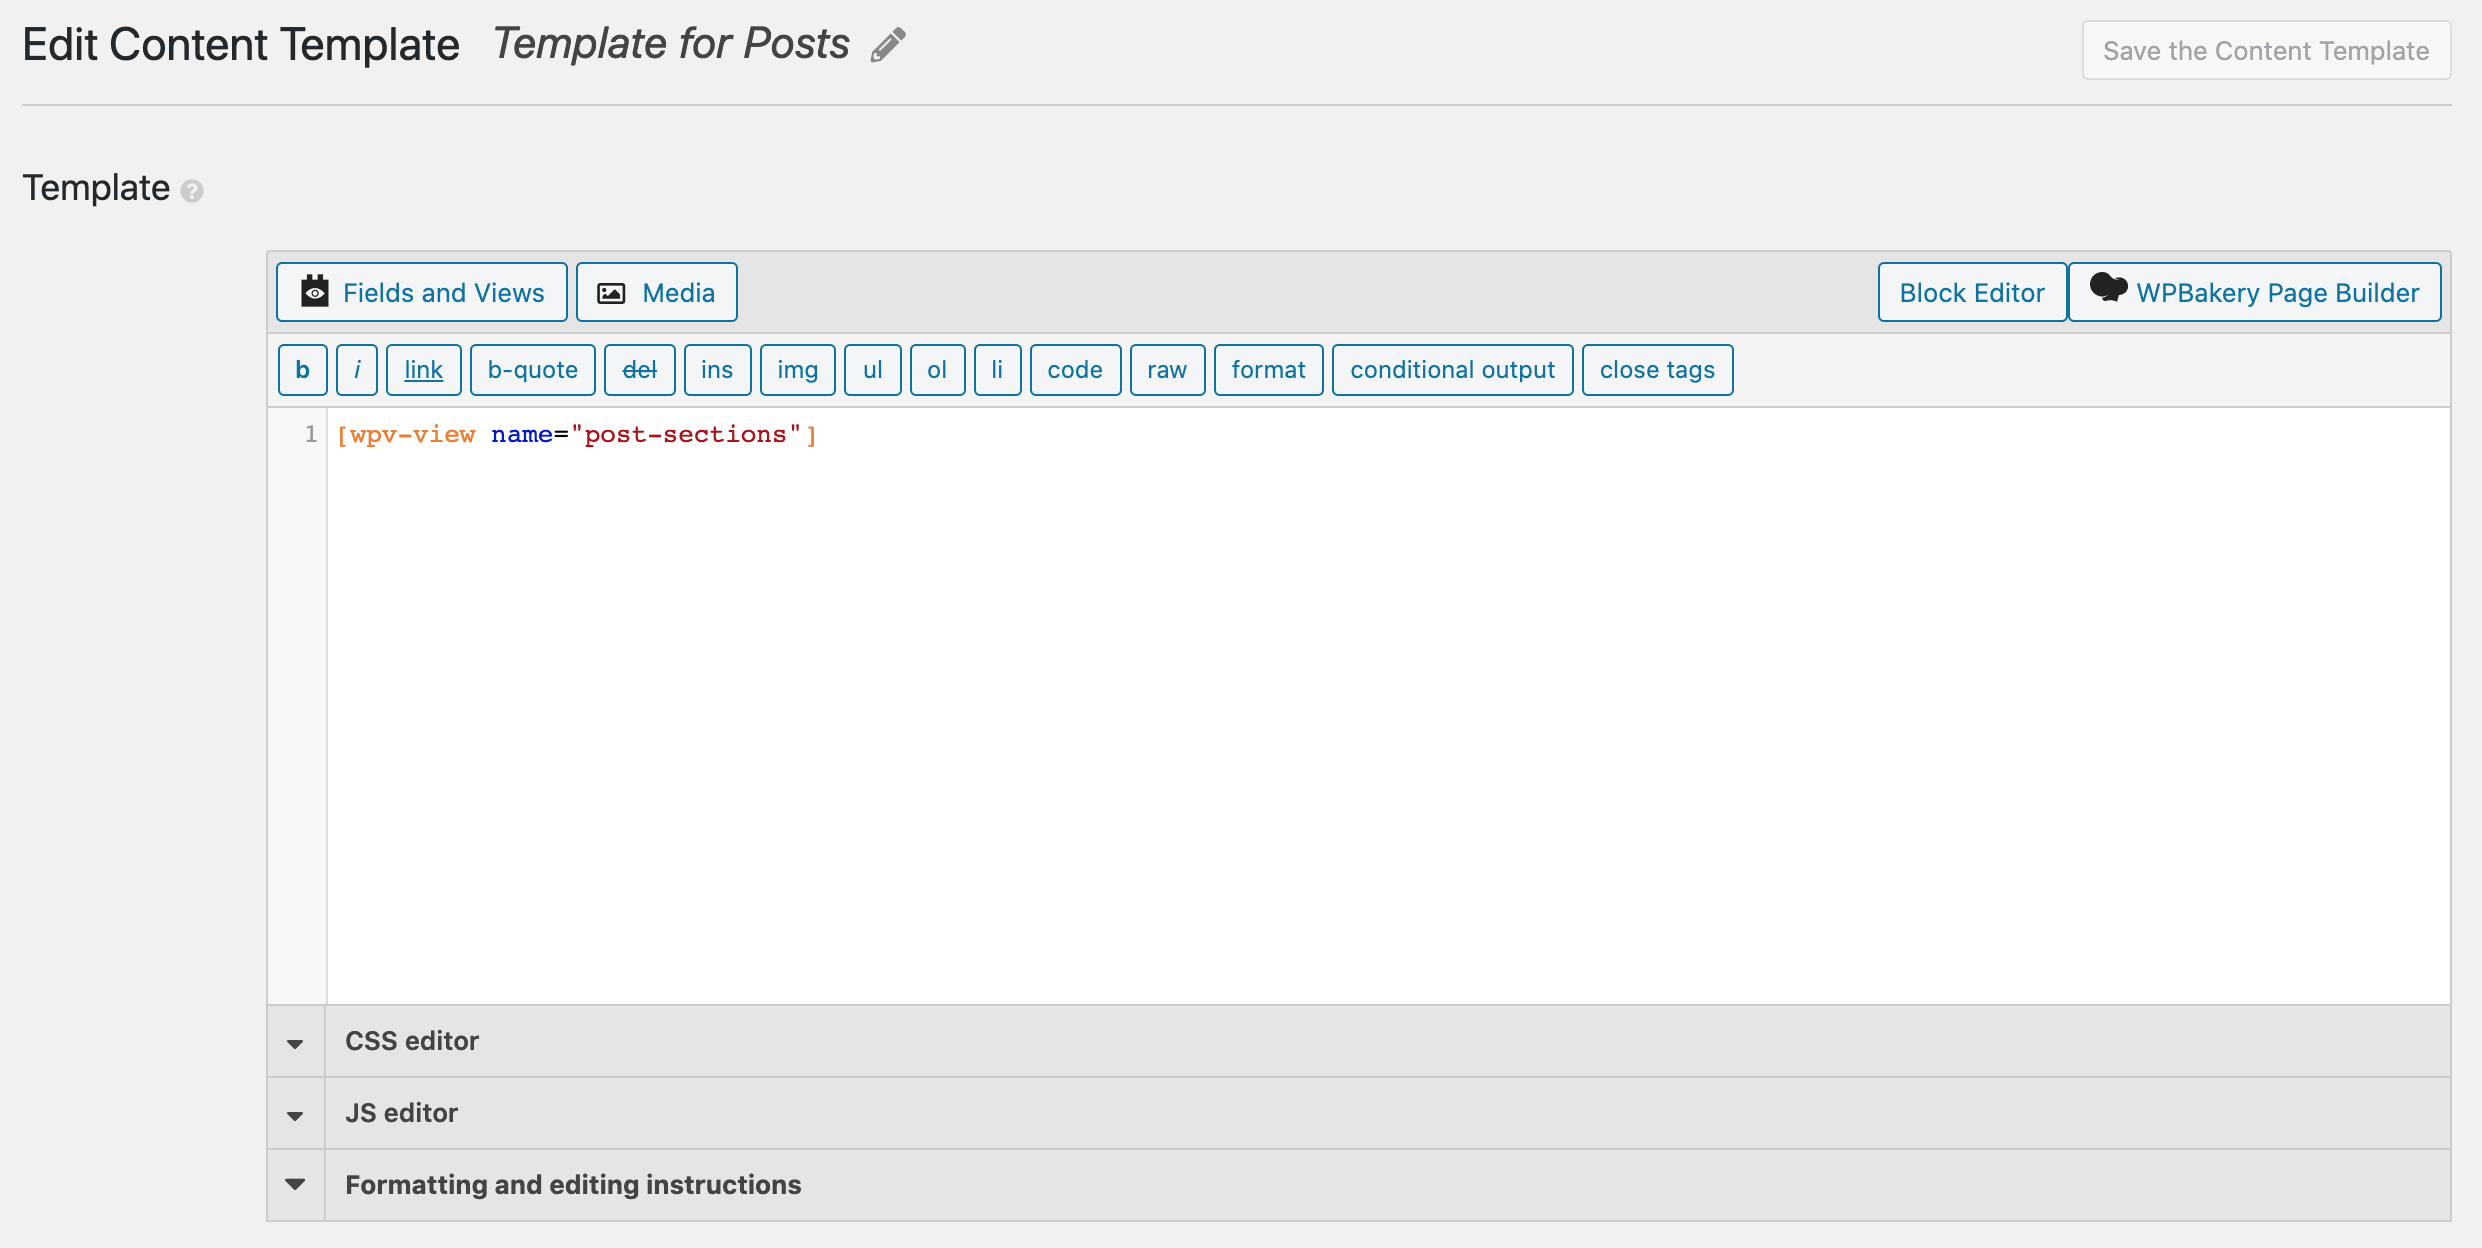Screen dimensions: 2482x1248
Task: Insert del strikethrough tag
Action: [640, 370]
